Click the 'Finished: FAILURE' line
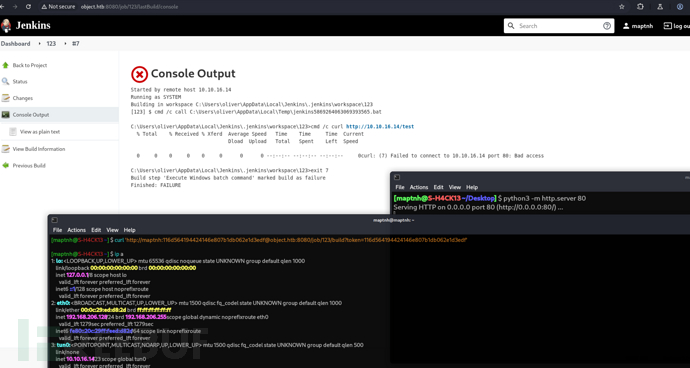The width and height of the screenshot is (690, 368). (x=156, y=185)
